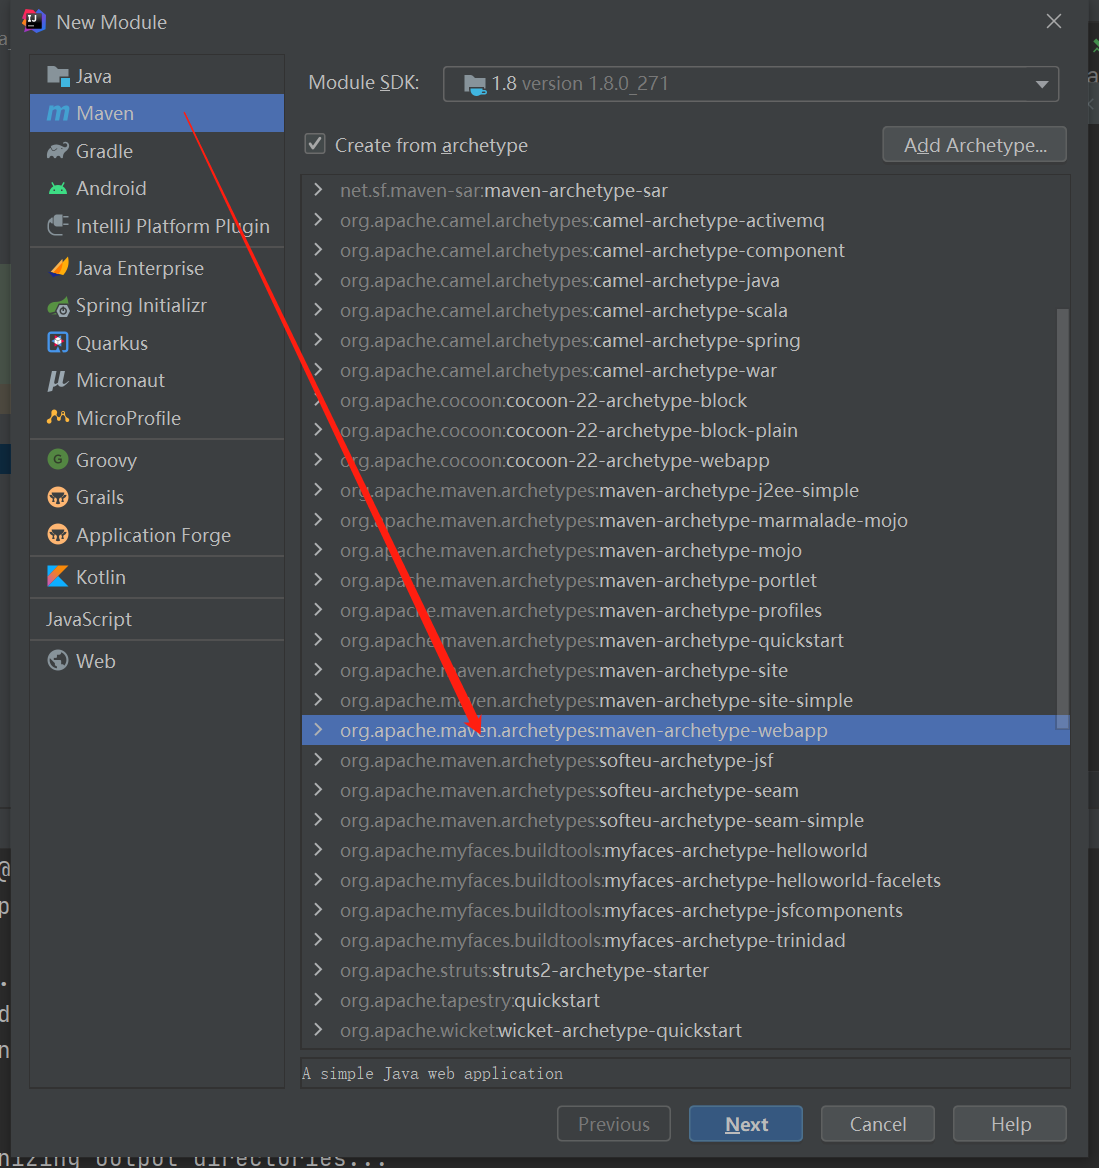Click the SDK folder icon in dropdown
Image resolution: width=1099 pixels, height=1168 pixels.
(x=475, y=84)
